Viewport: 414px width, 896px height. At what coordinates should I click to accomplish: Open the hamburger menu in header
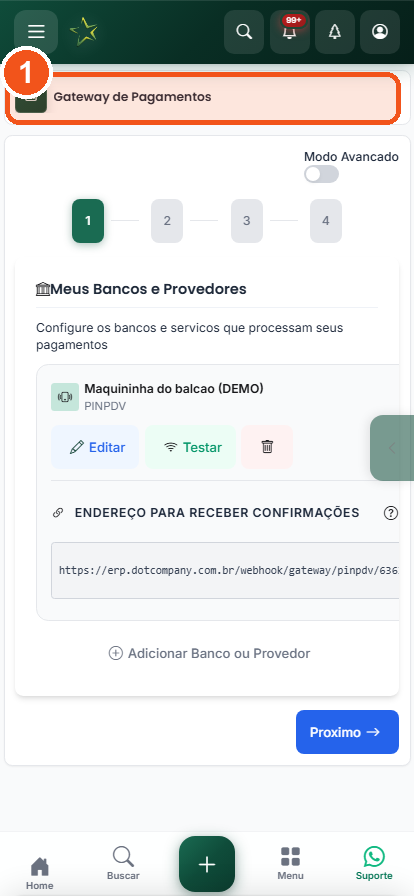click(36, 31)
